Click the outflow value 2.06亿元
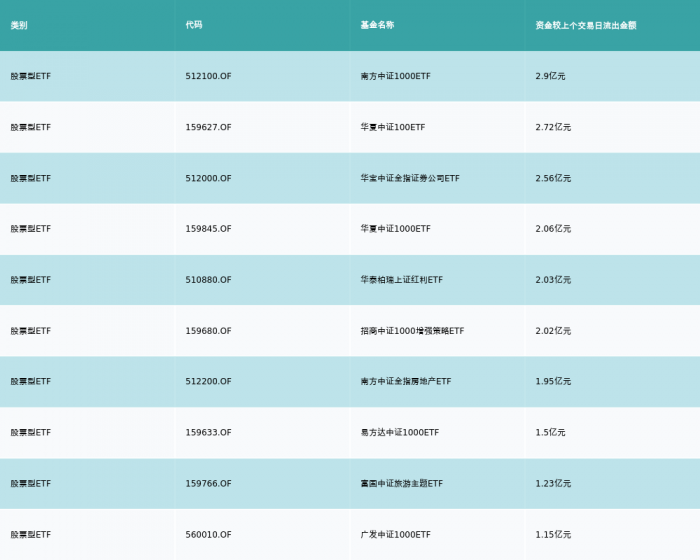This screenshot has height=560, width=700. coord(553,229)
